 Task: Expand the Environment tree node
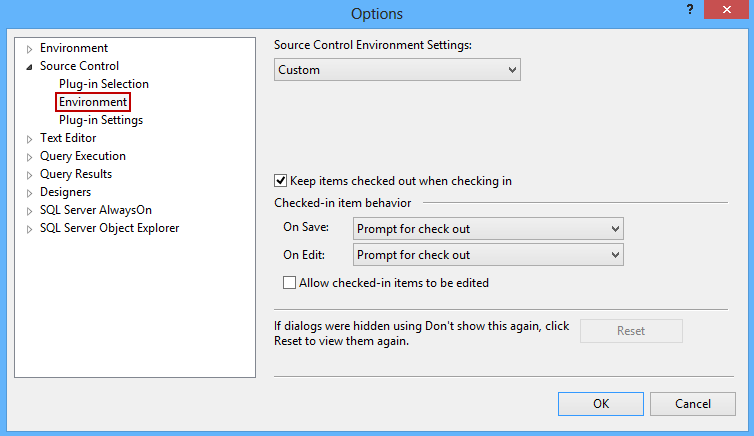29,48
